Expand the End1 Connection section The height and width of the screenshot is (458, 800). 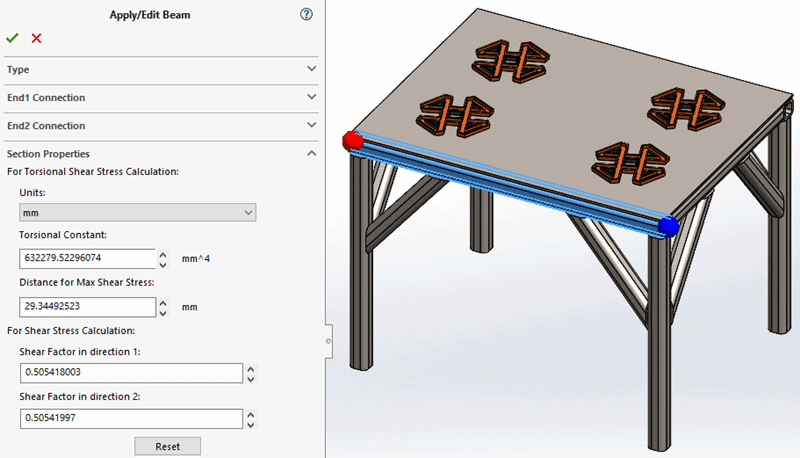[x=160, y=98]
